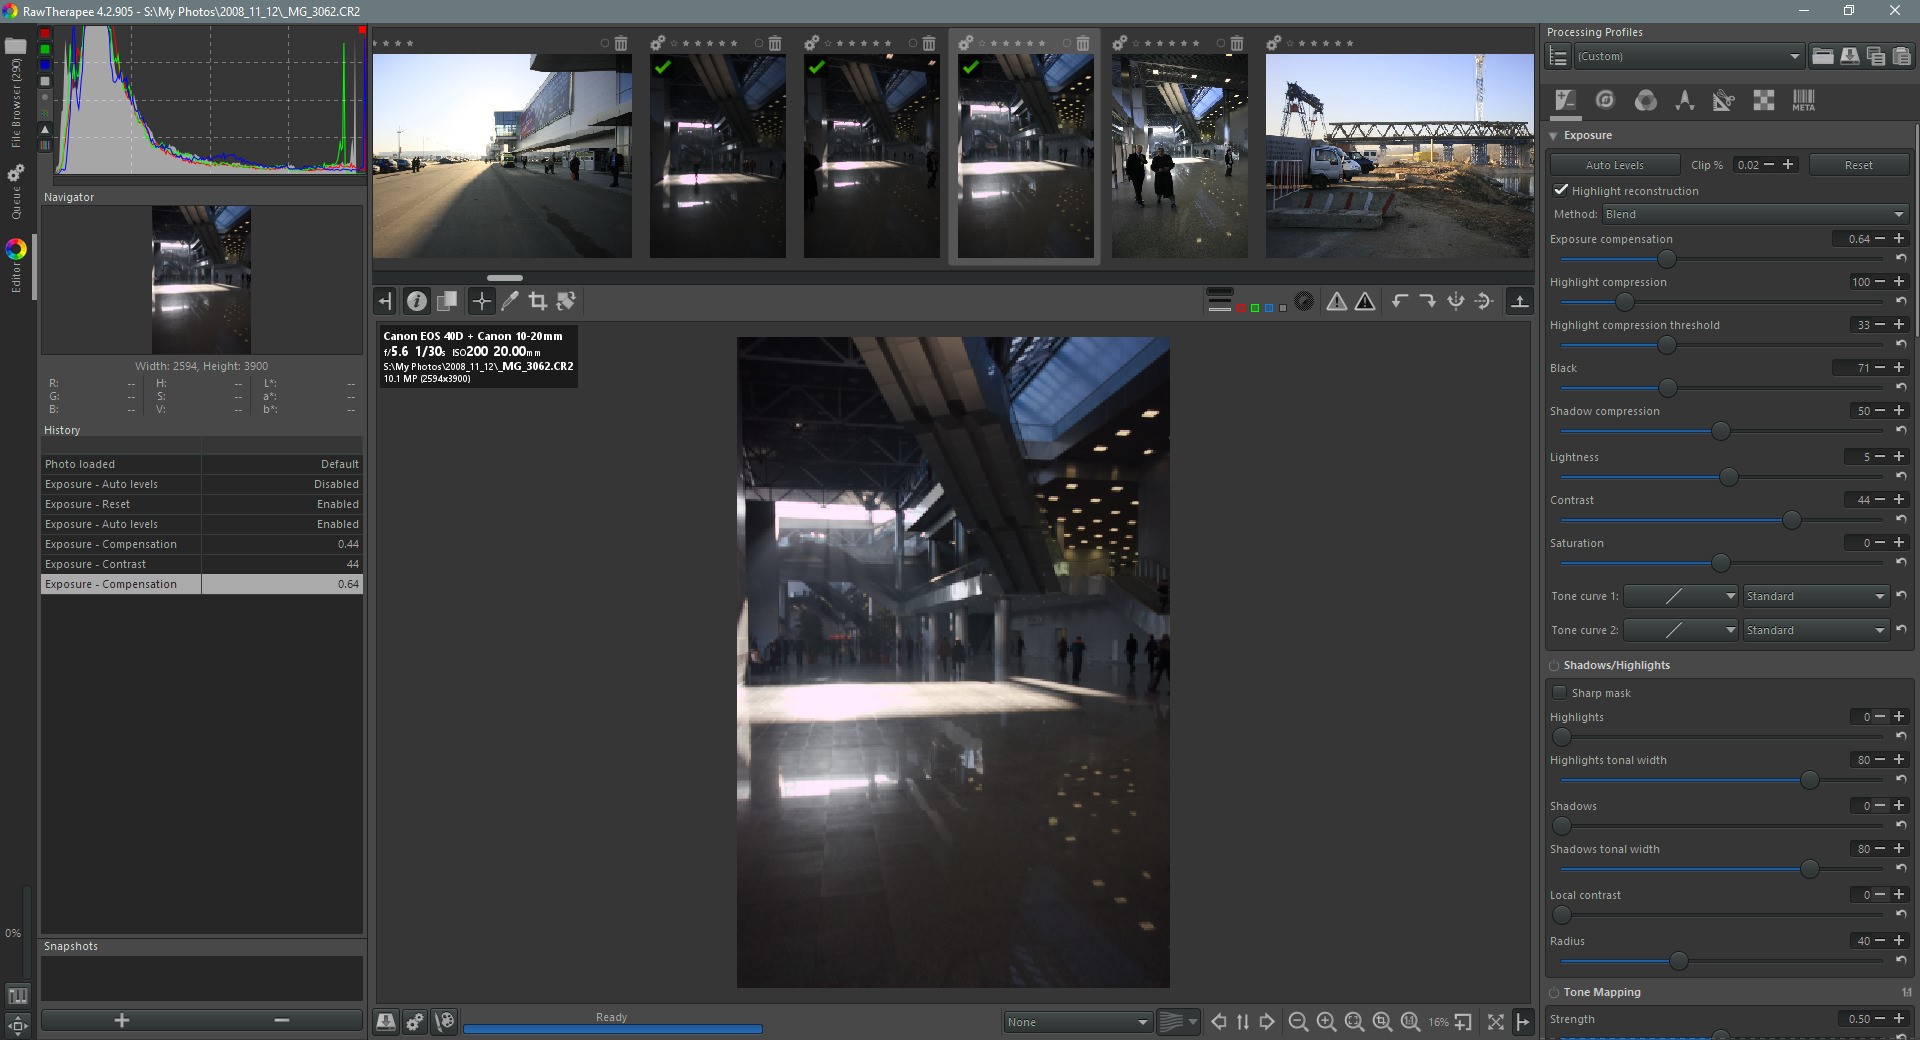Select the crop tool in the editor toolbar
Image resolution: width=1920 pixels, height=1040 pixels.
click(537, 301)
